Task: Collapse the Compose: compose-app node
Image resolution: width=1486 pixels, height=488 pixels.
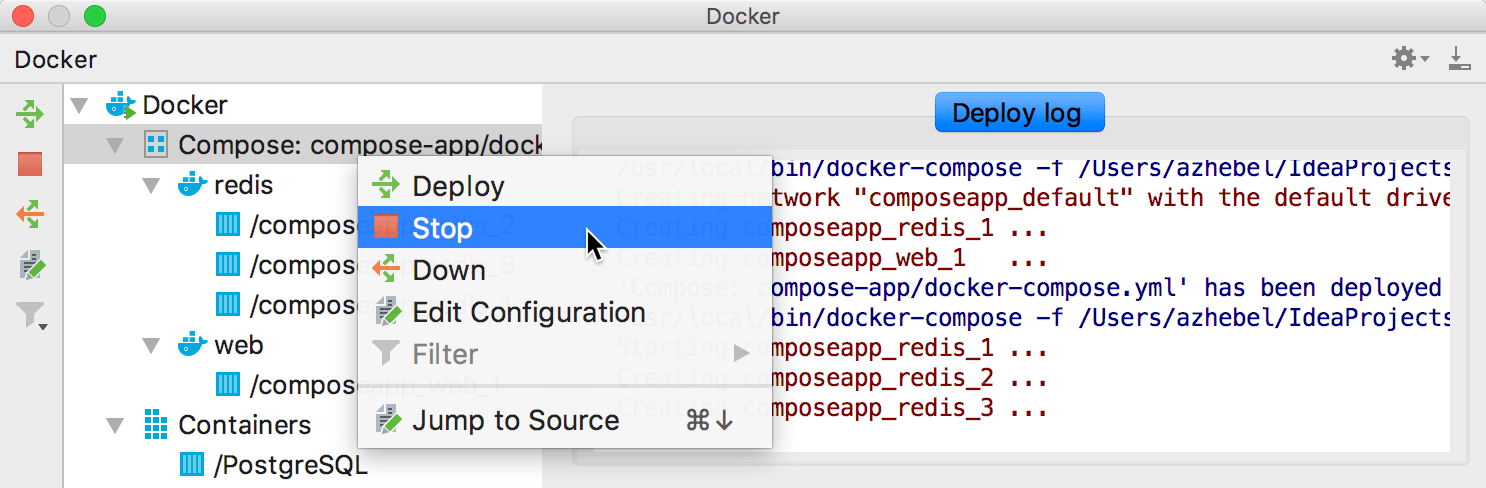Action: point(116,145)
